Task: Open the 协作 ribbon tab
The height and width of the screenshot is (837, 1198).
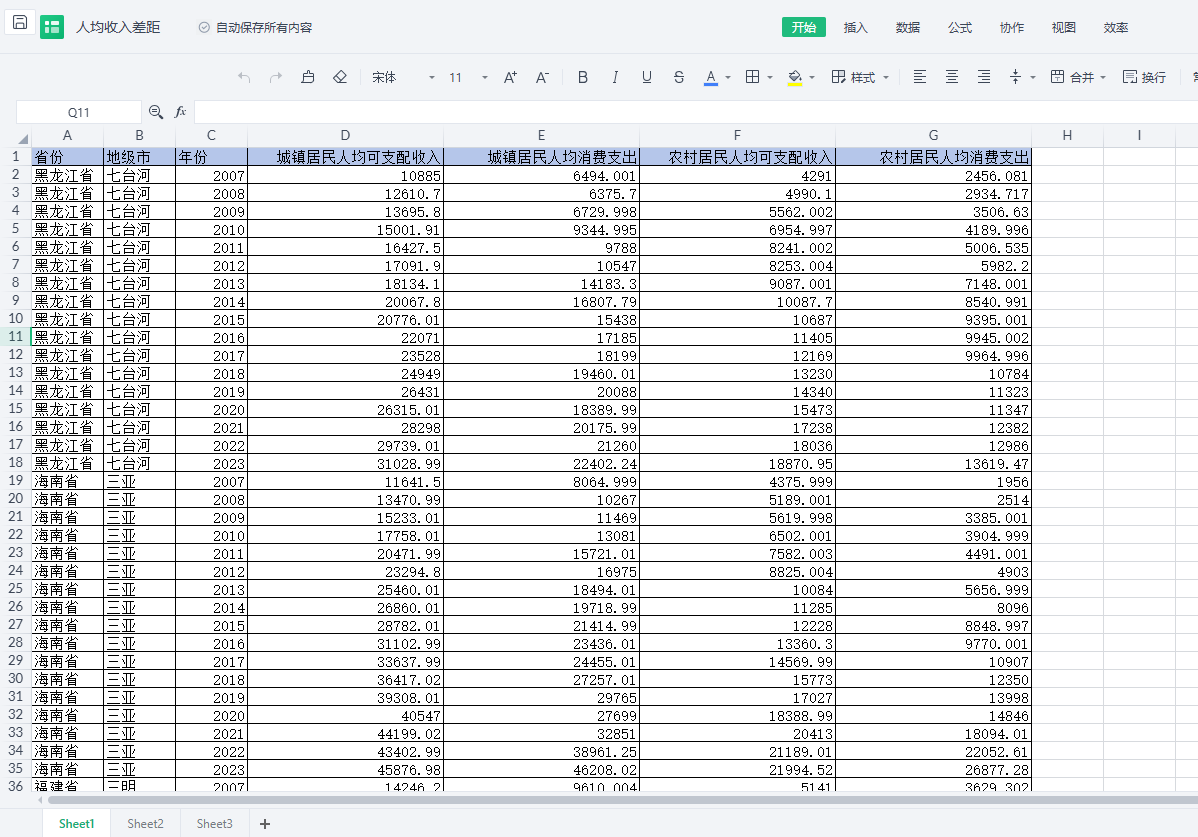Action: coord(1012,27)
